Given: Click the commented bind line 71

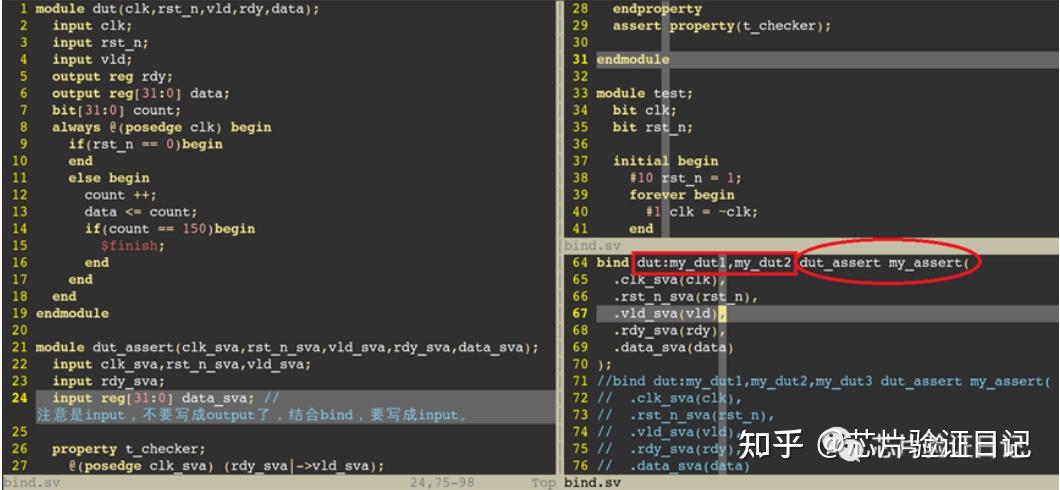Looking at the screenshot, I should click(x=823, y=381).
